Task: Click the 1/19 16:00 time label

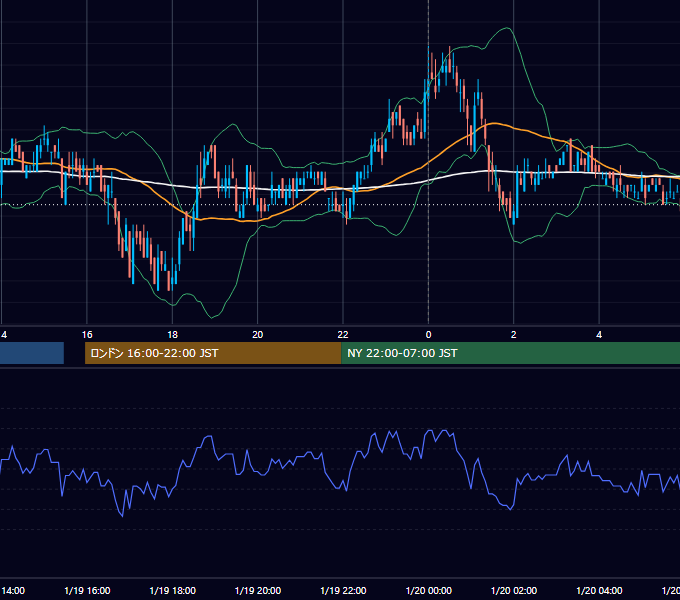Action: [87, 590]
